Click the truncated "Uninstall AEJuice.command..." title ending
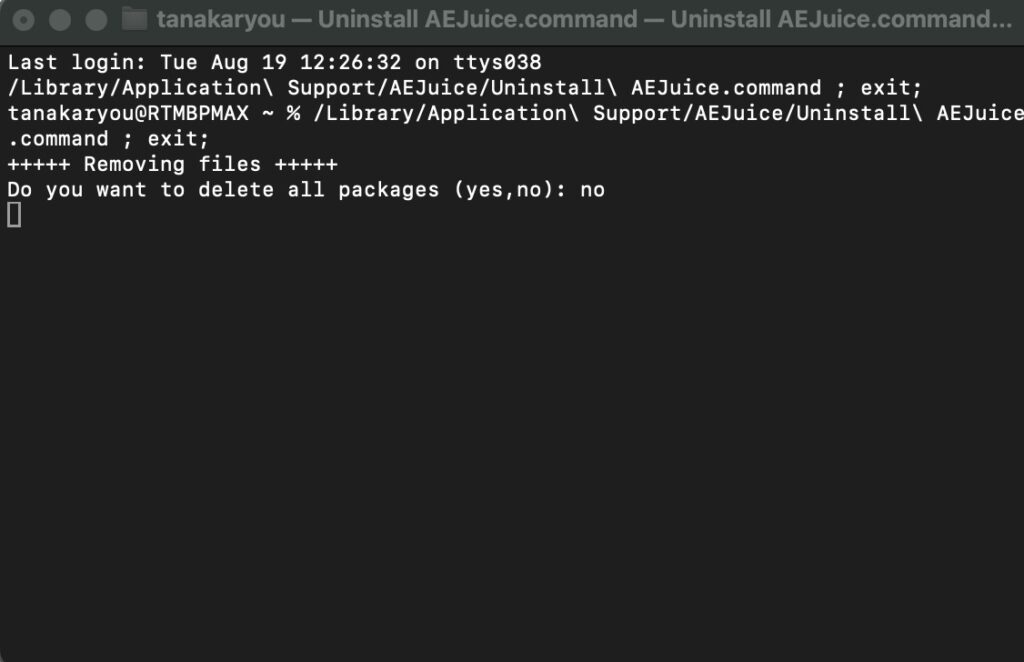The image size is (1024, 662). click(x=841, y=20)
